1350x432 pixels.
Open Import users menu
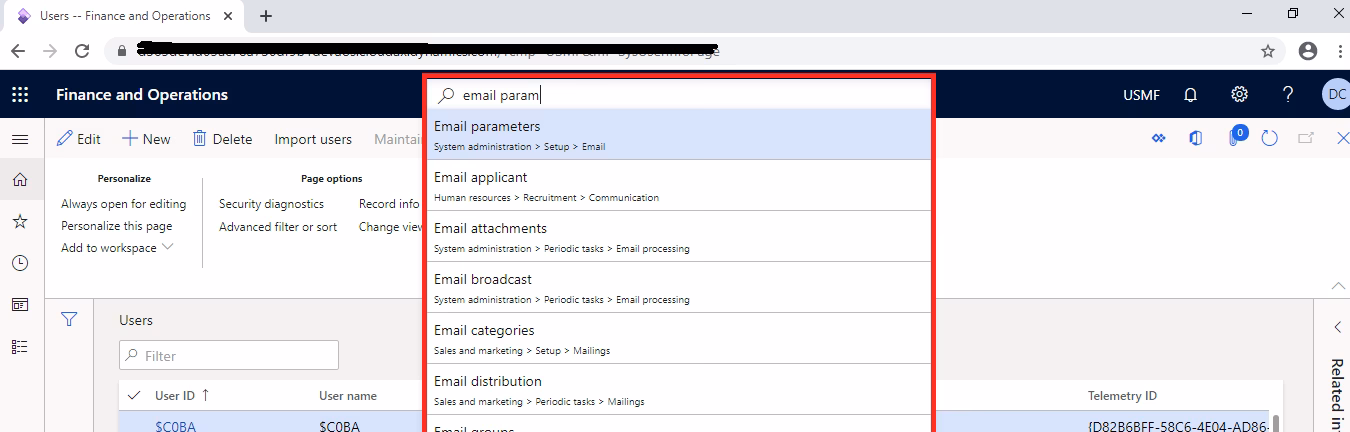tap(313, 139)
